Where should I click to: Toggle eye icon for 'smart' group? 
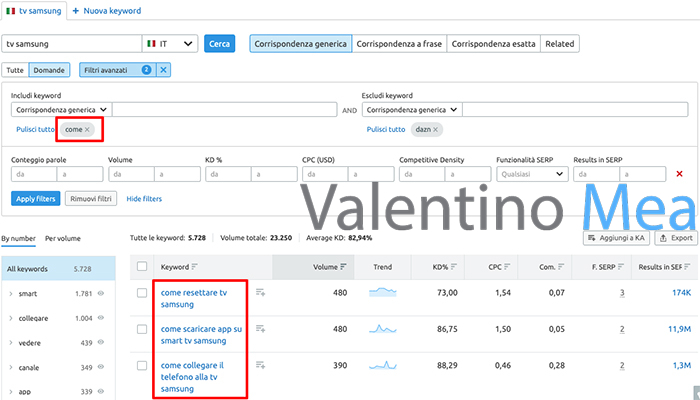pos(101,293)
